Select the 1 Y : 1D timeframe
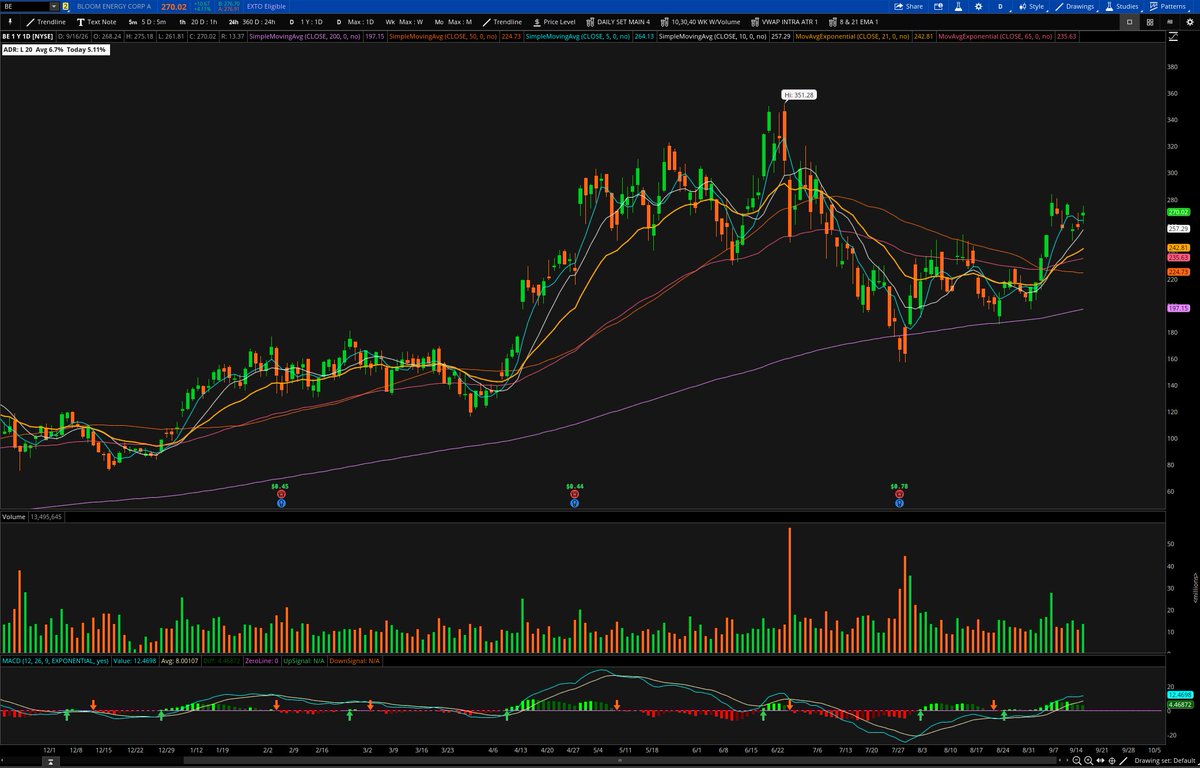 pyautogui.click(x=305, y=21)
